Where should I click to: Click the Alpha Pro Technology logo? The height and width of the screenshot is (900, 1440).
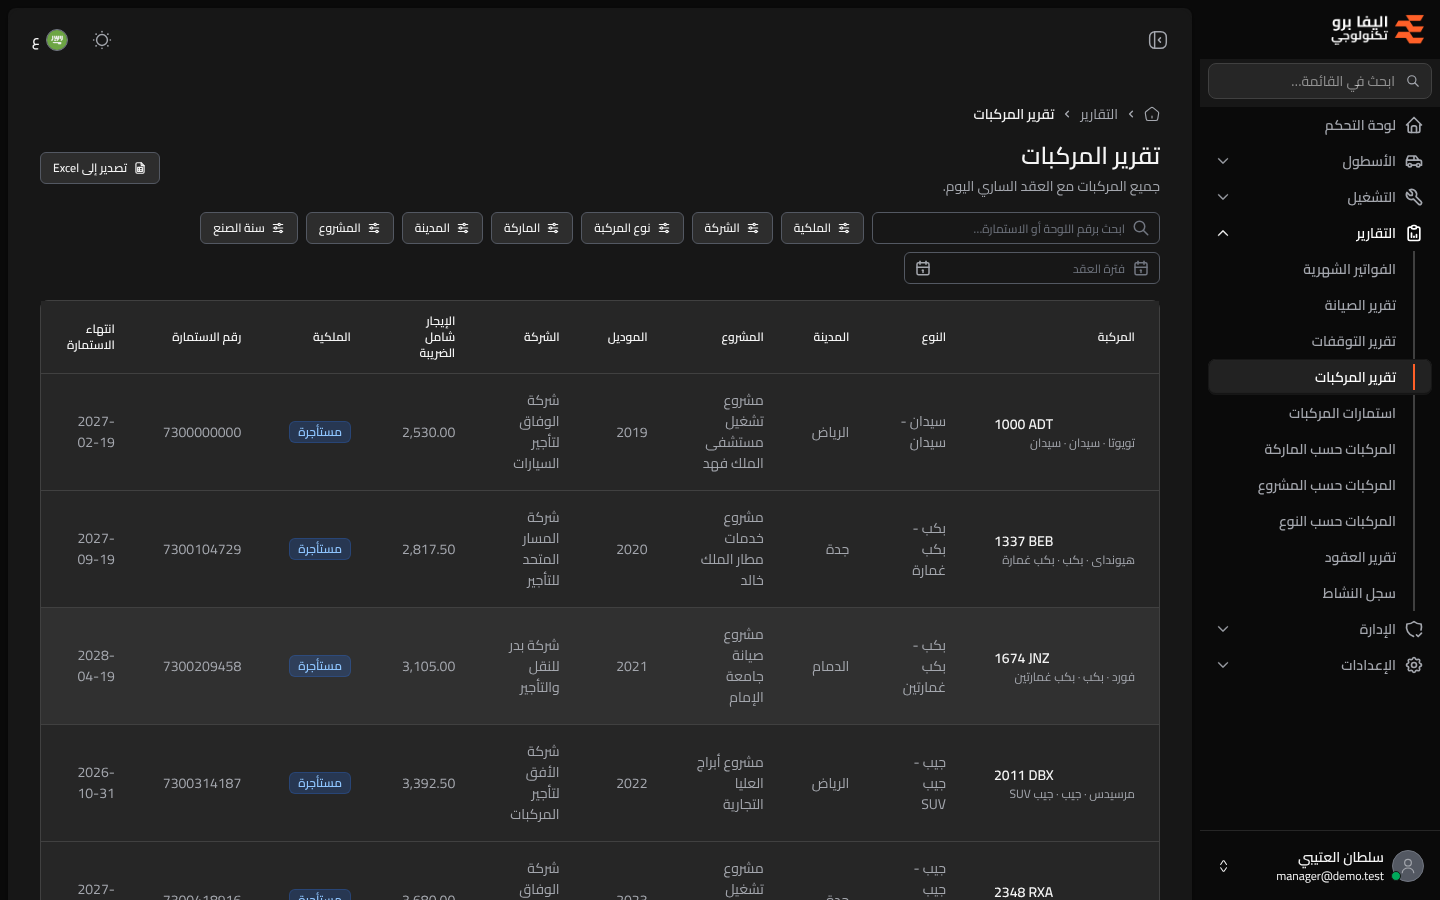click(1377, 29)
